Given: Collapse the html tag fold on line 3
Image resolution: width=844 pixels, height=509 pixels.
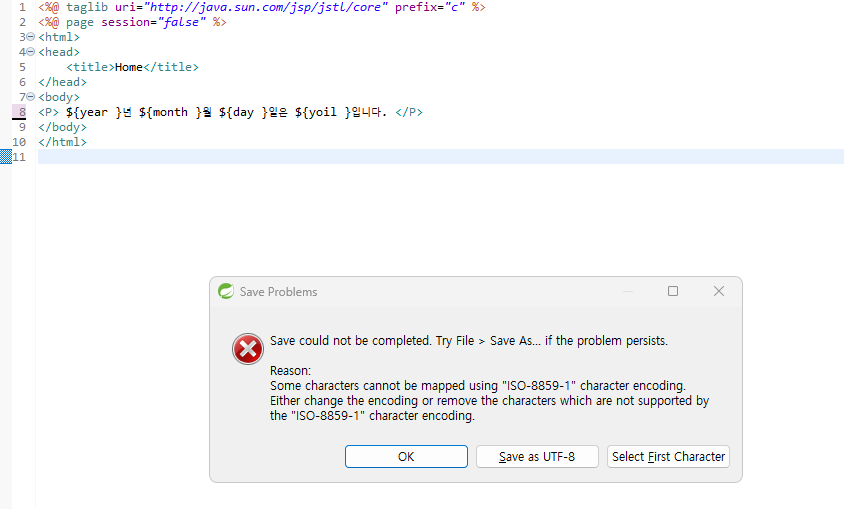Looking at the screenshot, I should pyautogui.click(x=31, y=37).
